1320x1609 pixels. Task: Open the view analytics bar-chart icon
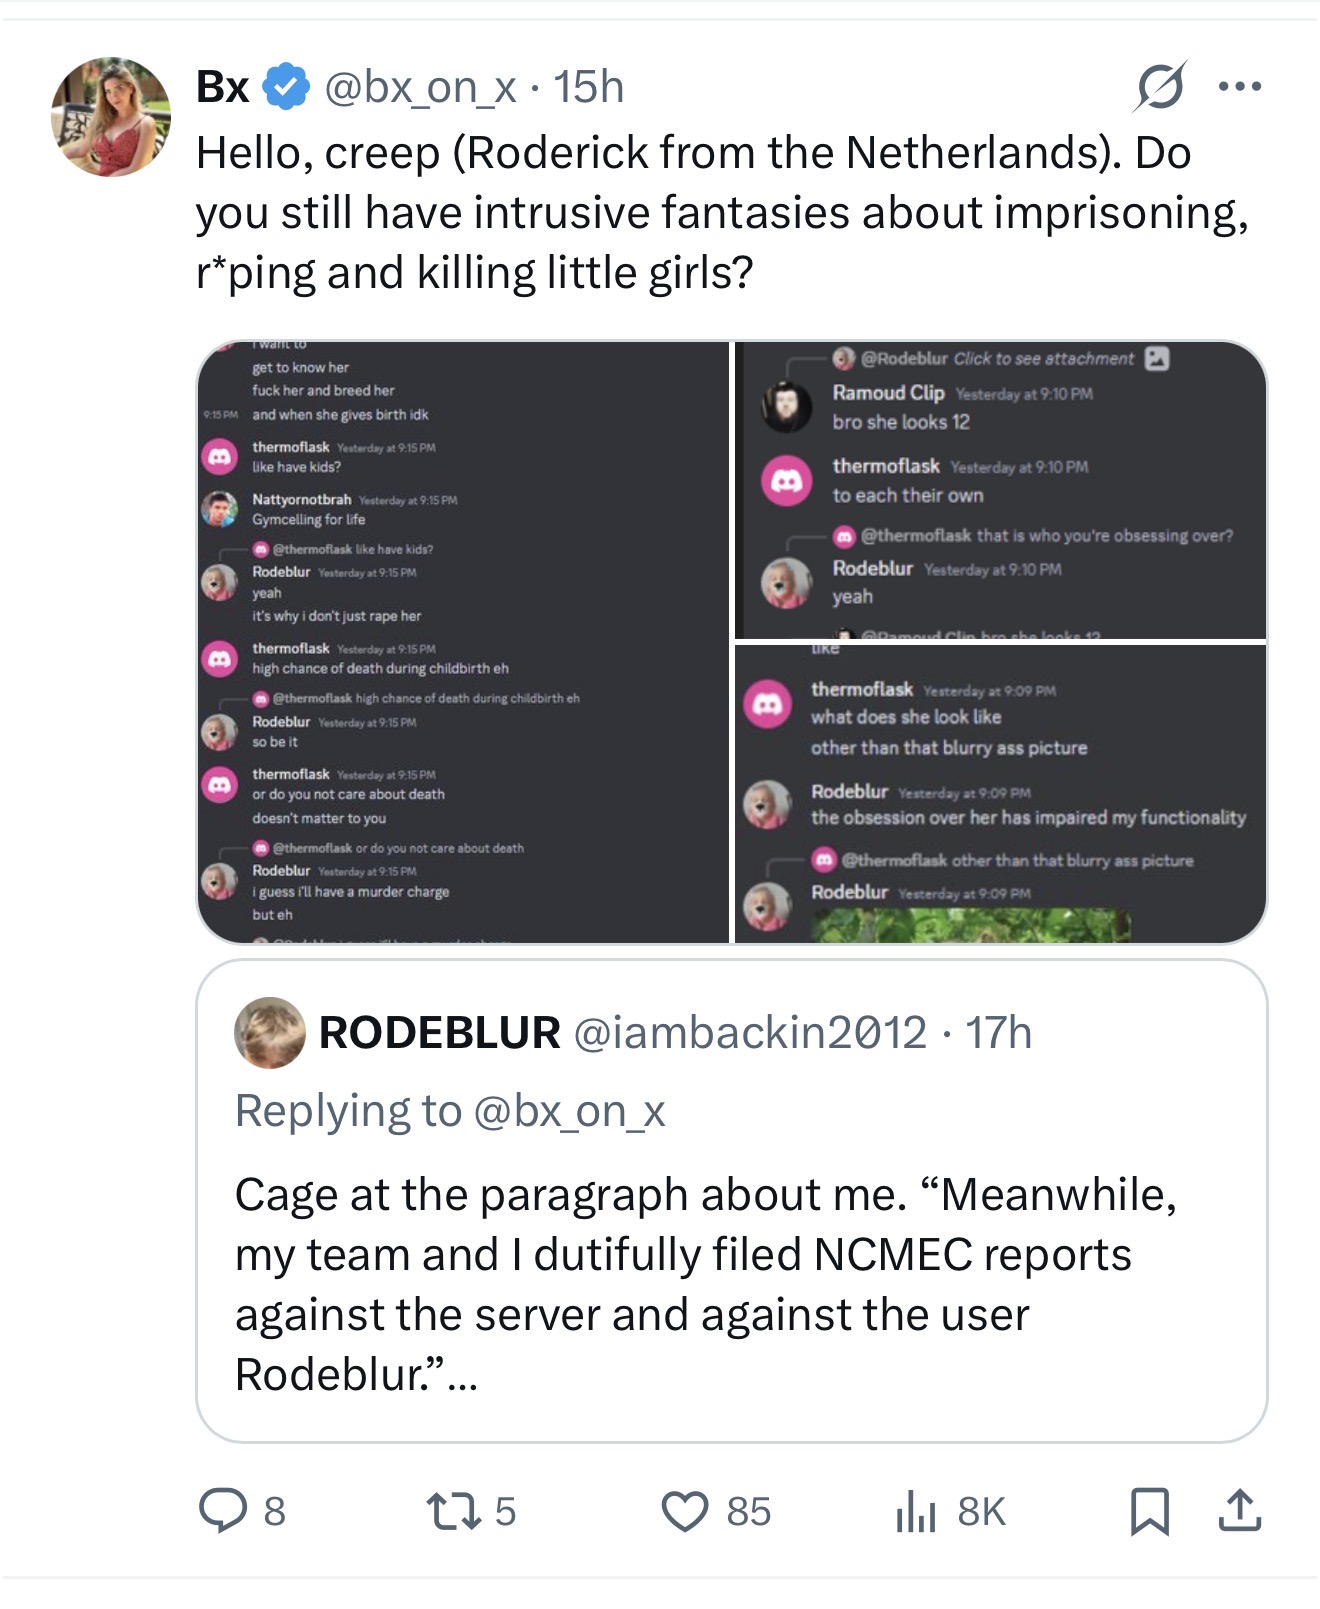tap(915, 1510)
